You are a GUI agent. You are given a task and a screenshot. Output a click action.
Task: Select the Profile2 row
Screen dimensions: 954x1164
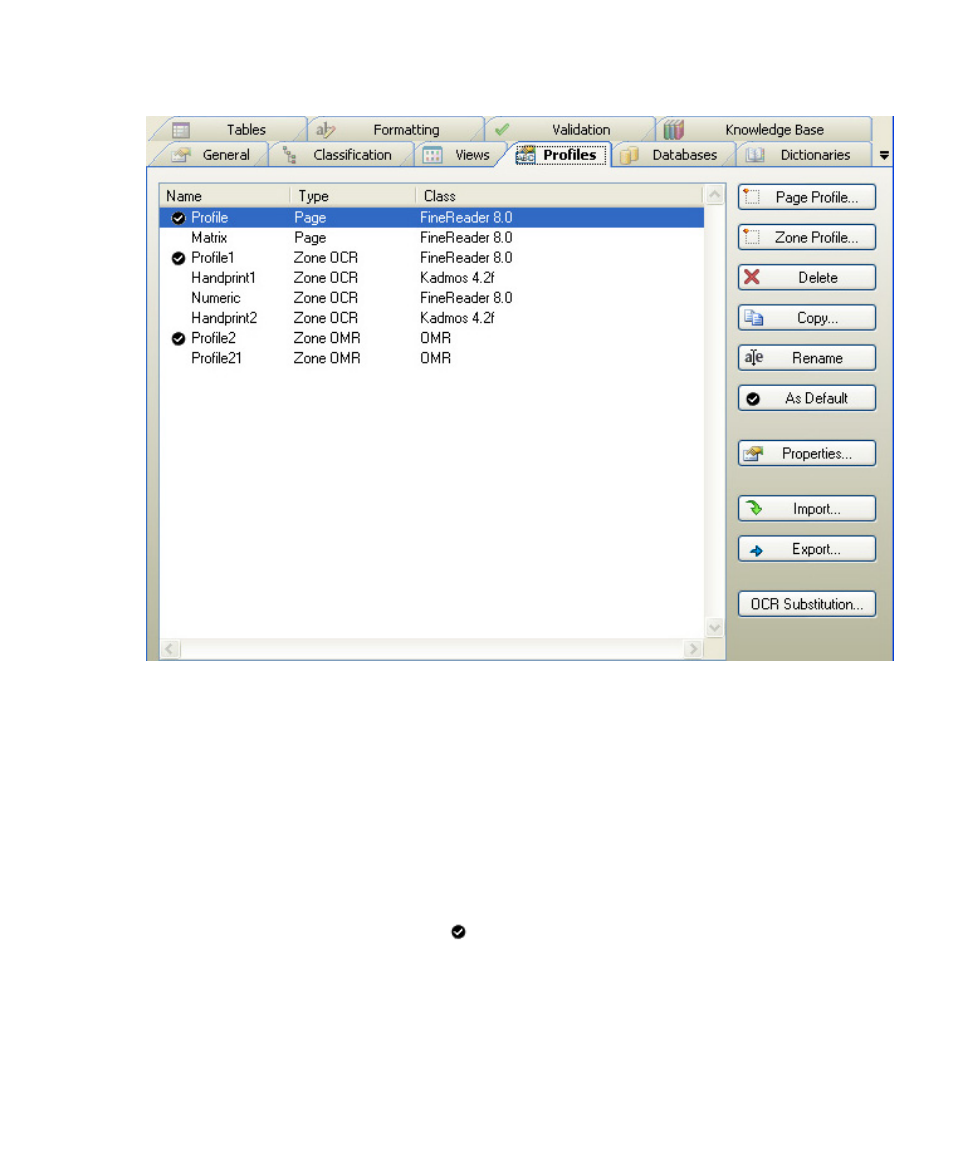431,338
